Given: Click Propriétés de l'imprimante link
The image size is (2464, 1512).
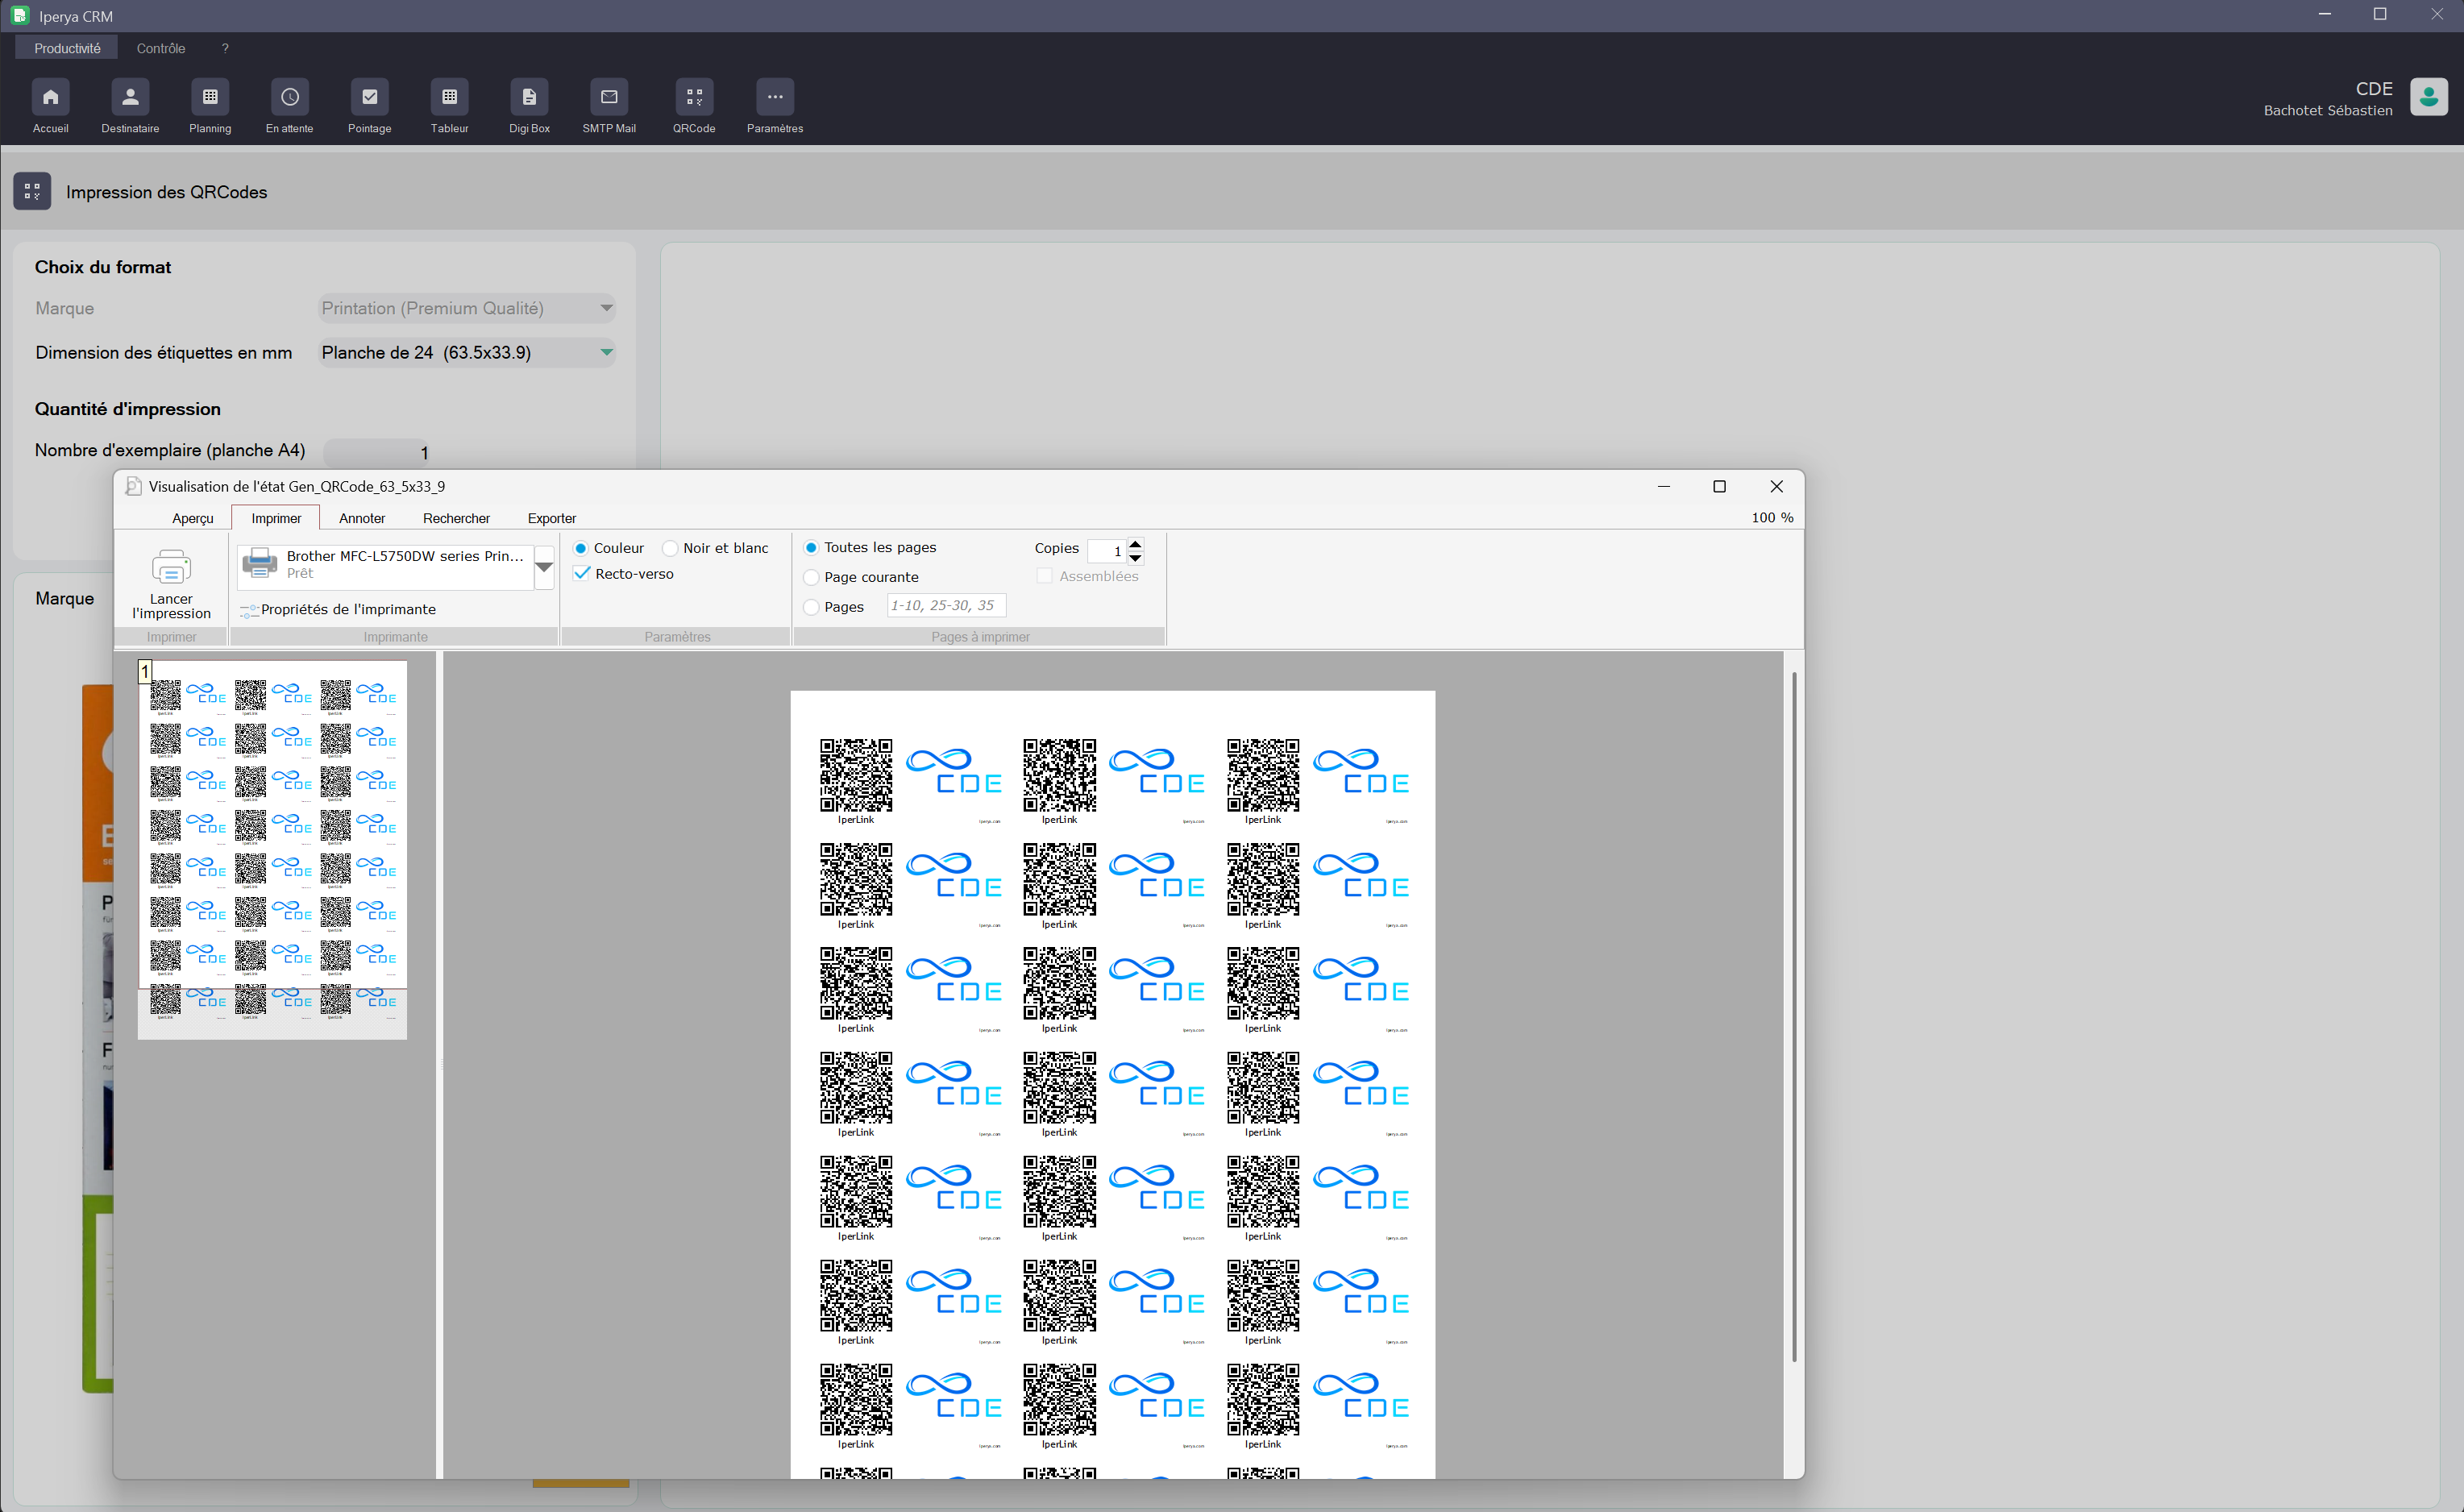Looking at the screenshot, I should click(x=348, y=609).
